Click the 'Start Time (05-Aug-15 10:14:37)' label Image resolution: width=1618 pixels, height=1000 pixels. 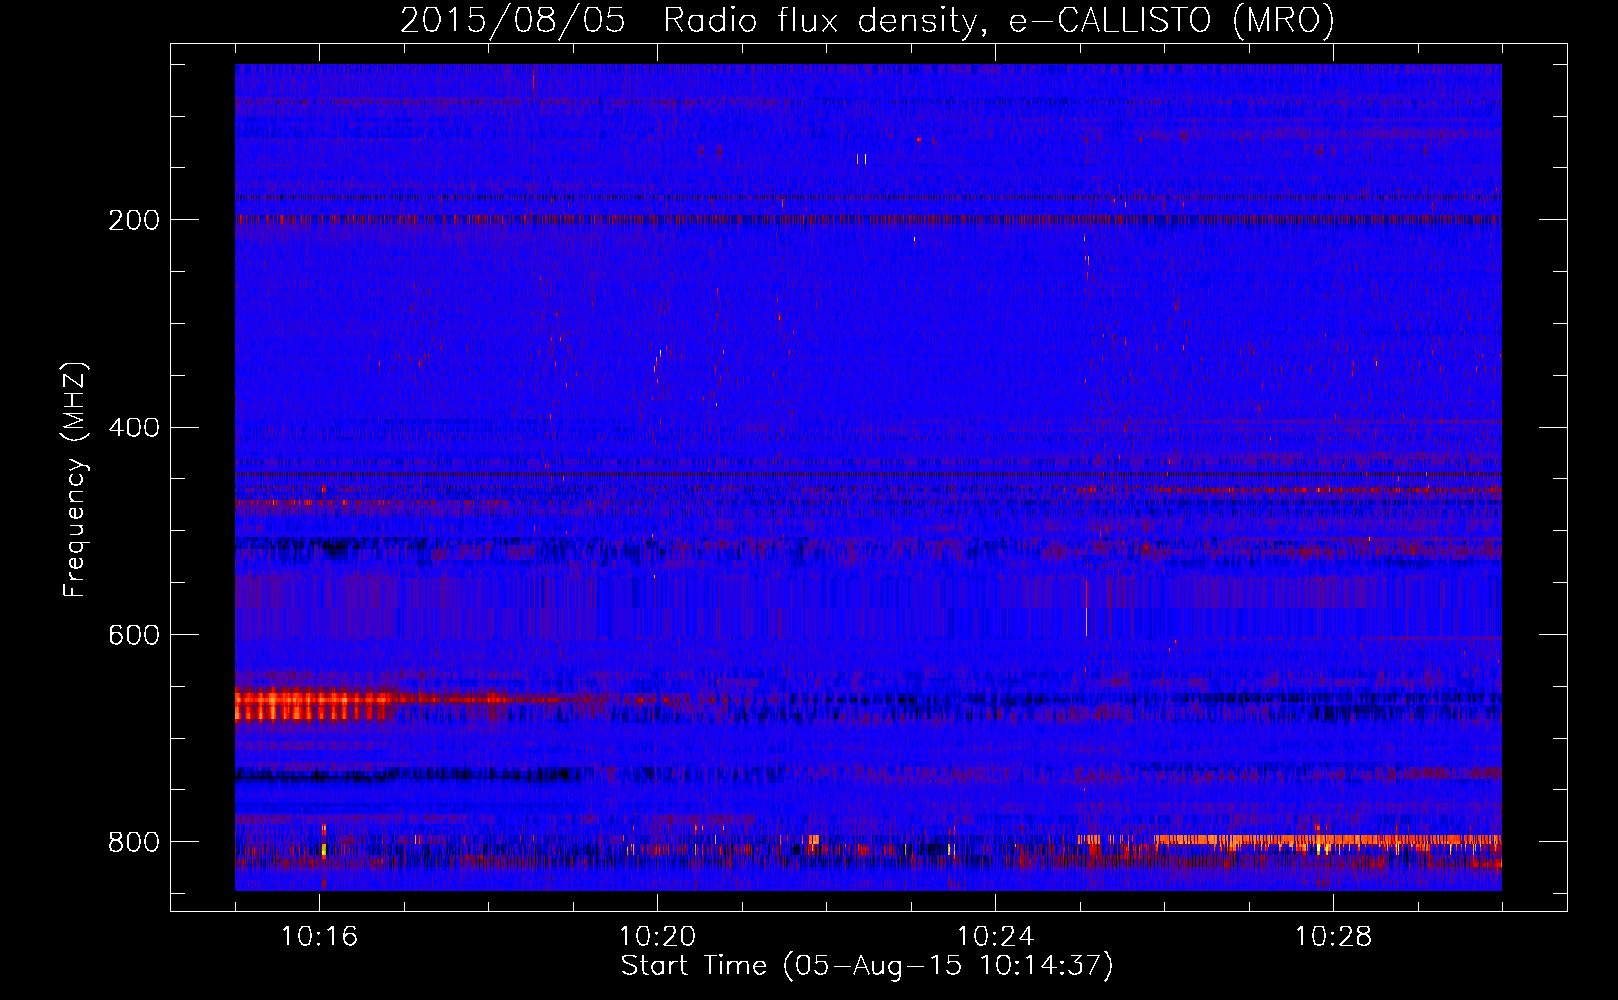[x=867, y=966]
